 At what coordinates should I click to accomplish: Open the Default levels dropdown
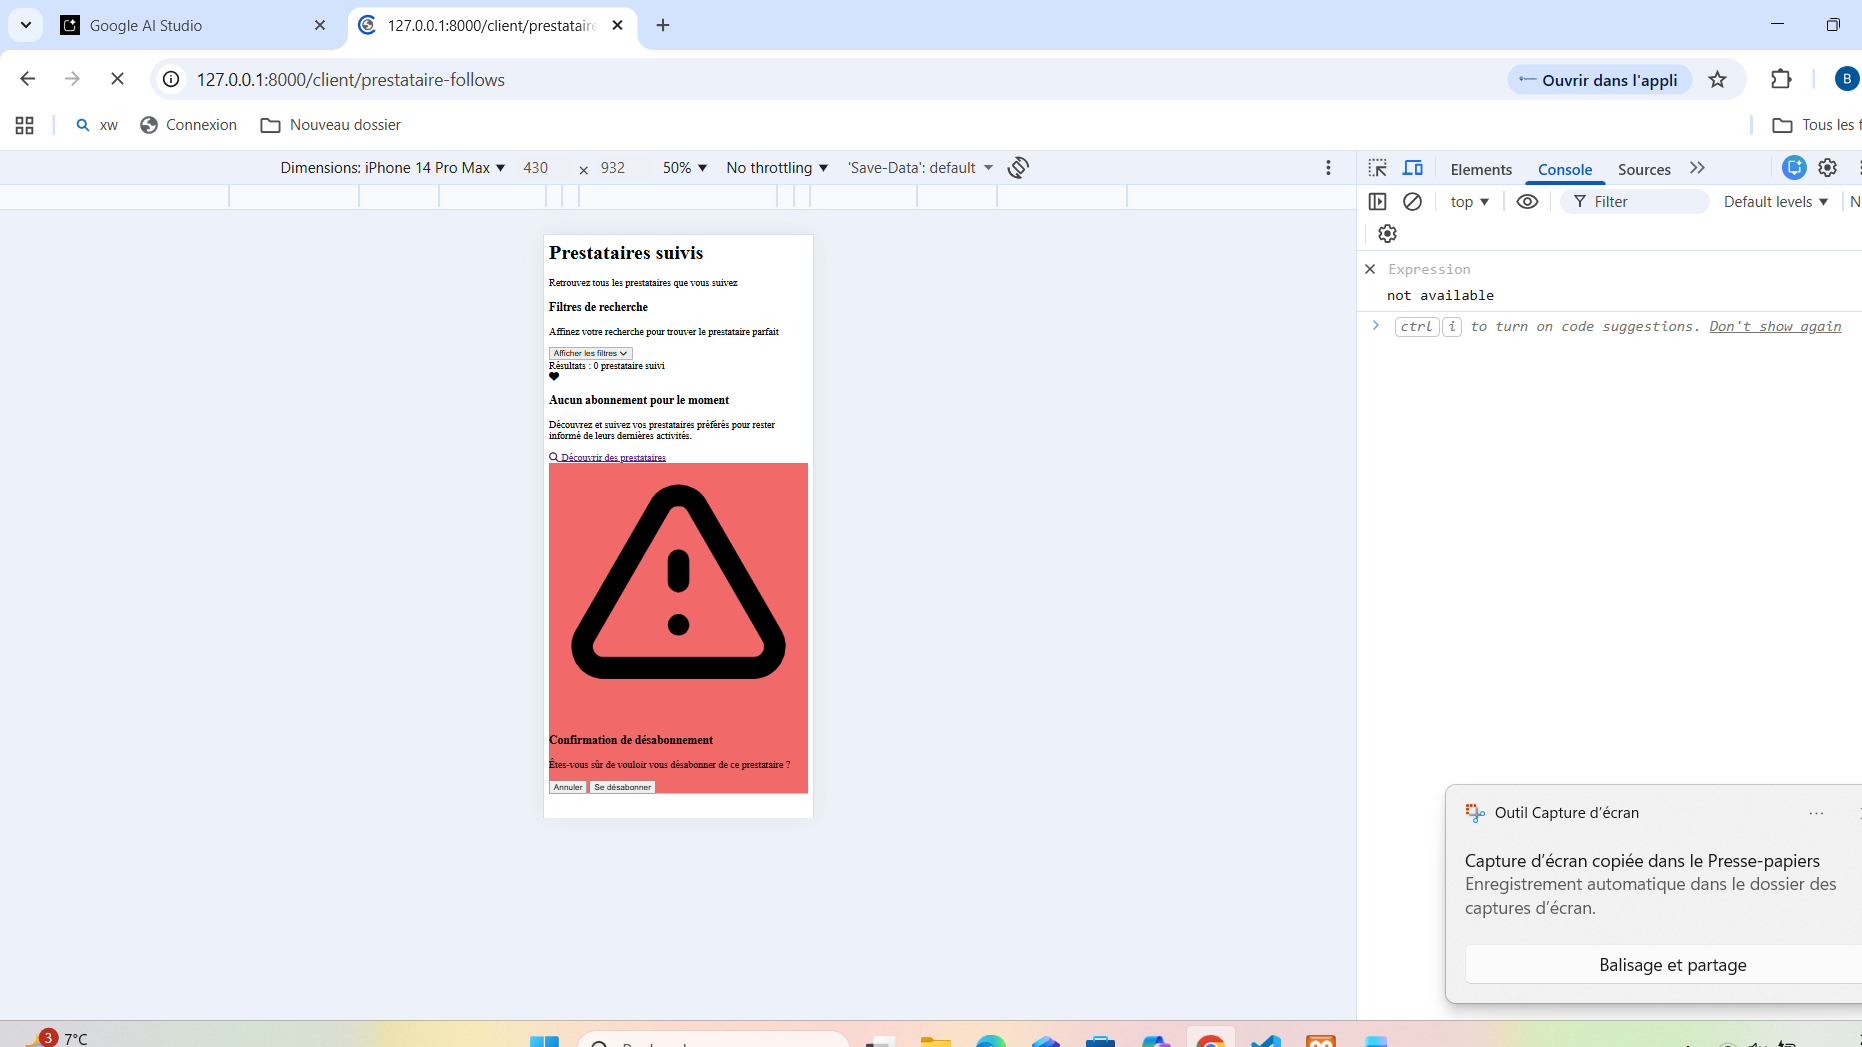pyautogui.click(x=1775, y=202)
